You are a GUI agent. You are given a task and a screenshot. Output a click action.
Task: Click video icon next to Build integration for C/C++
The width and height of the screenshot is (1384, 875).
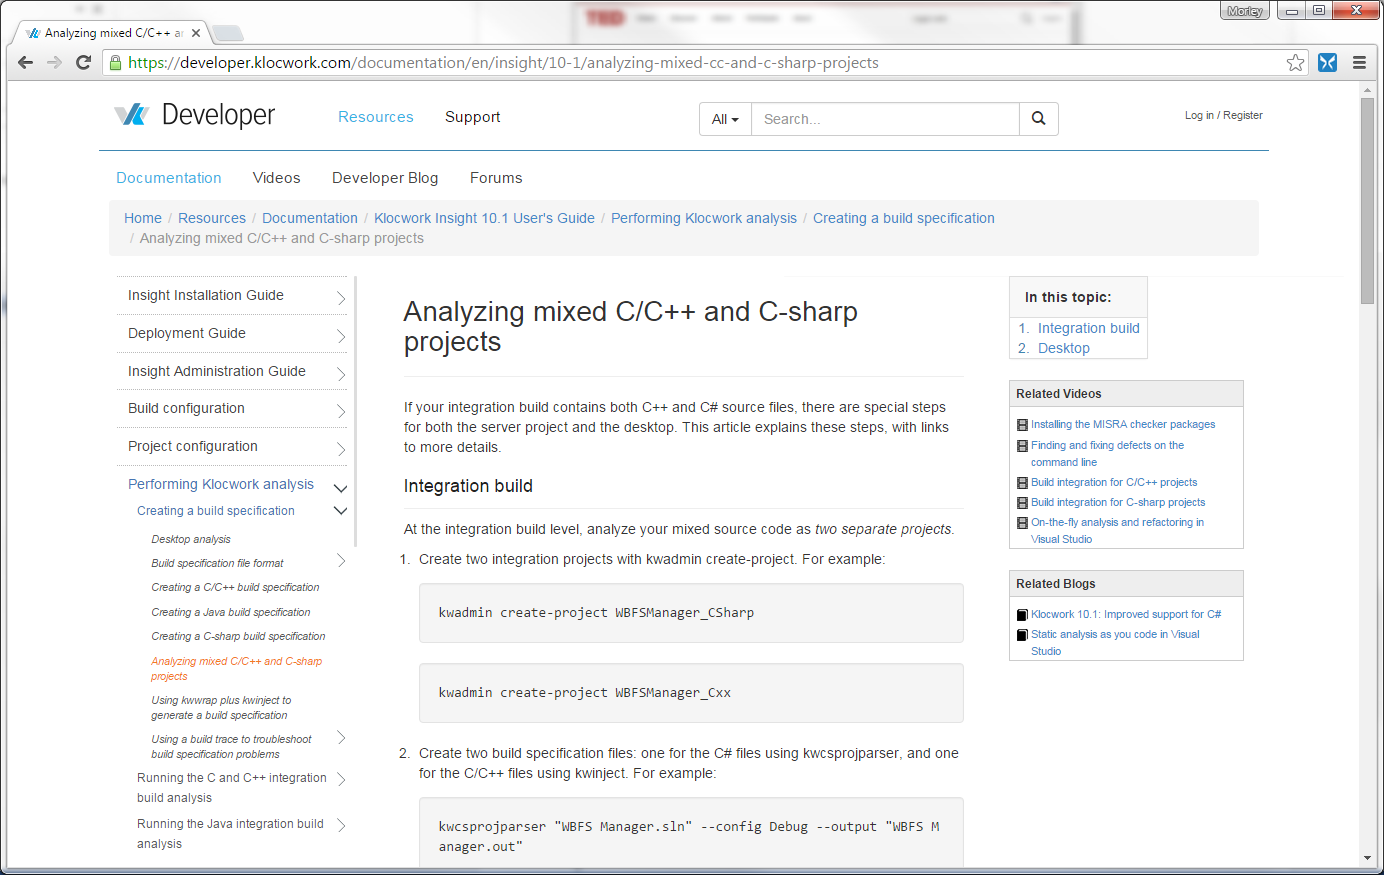point(1022,483)
